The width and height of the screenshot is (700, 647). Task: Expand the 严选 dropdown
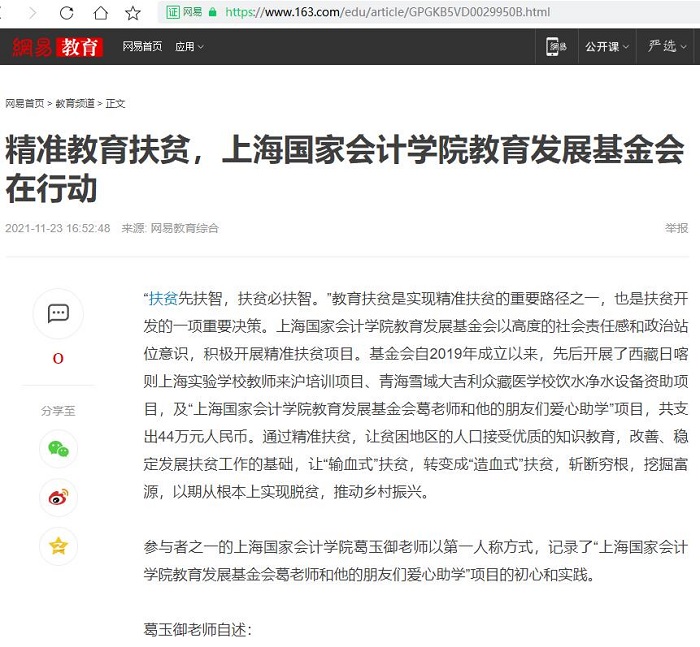click(665, 47)
